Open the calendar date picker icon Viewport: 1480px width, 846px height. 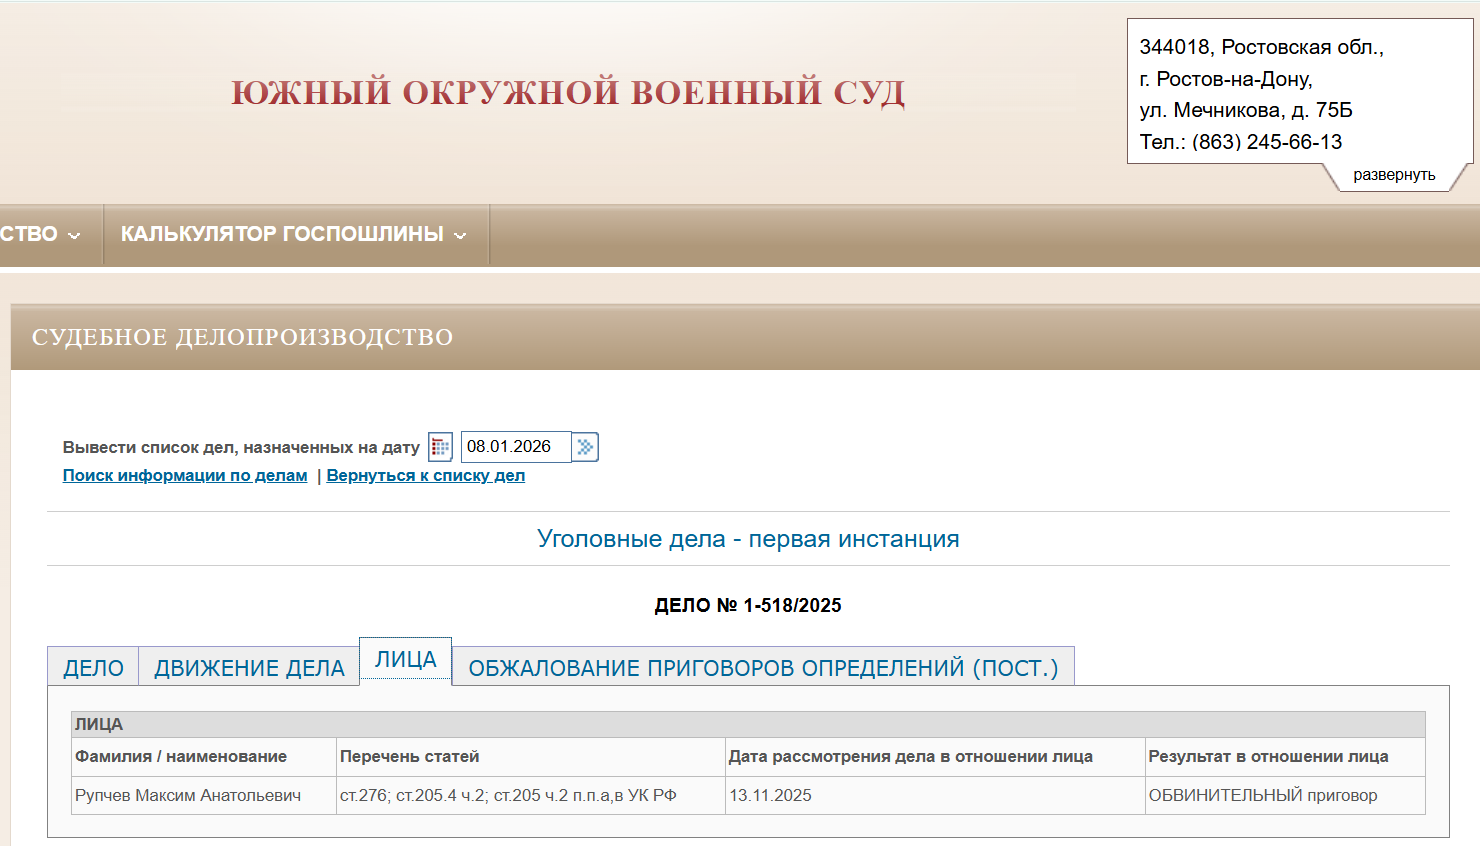pyautogui.click(x=440, y=447)
